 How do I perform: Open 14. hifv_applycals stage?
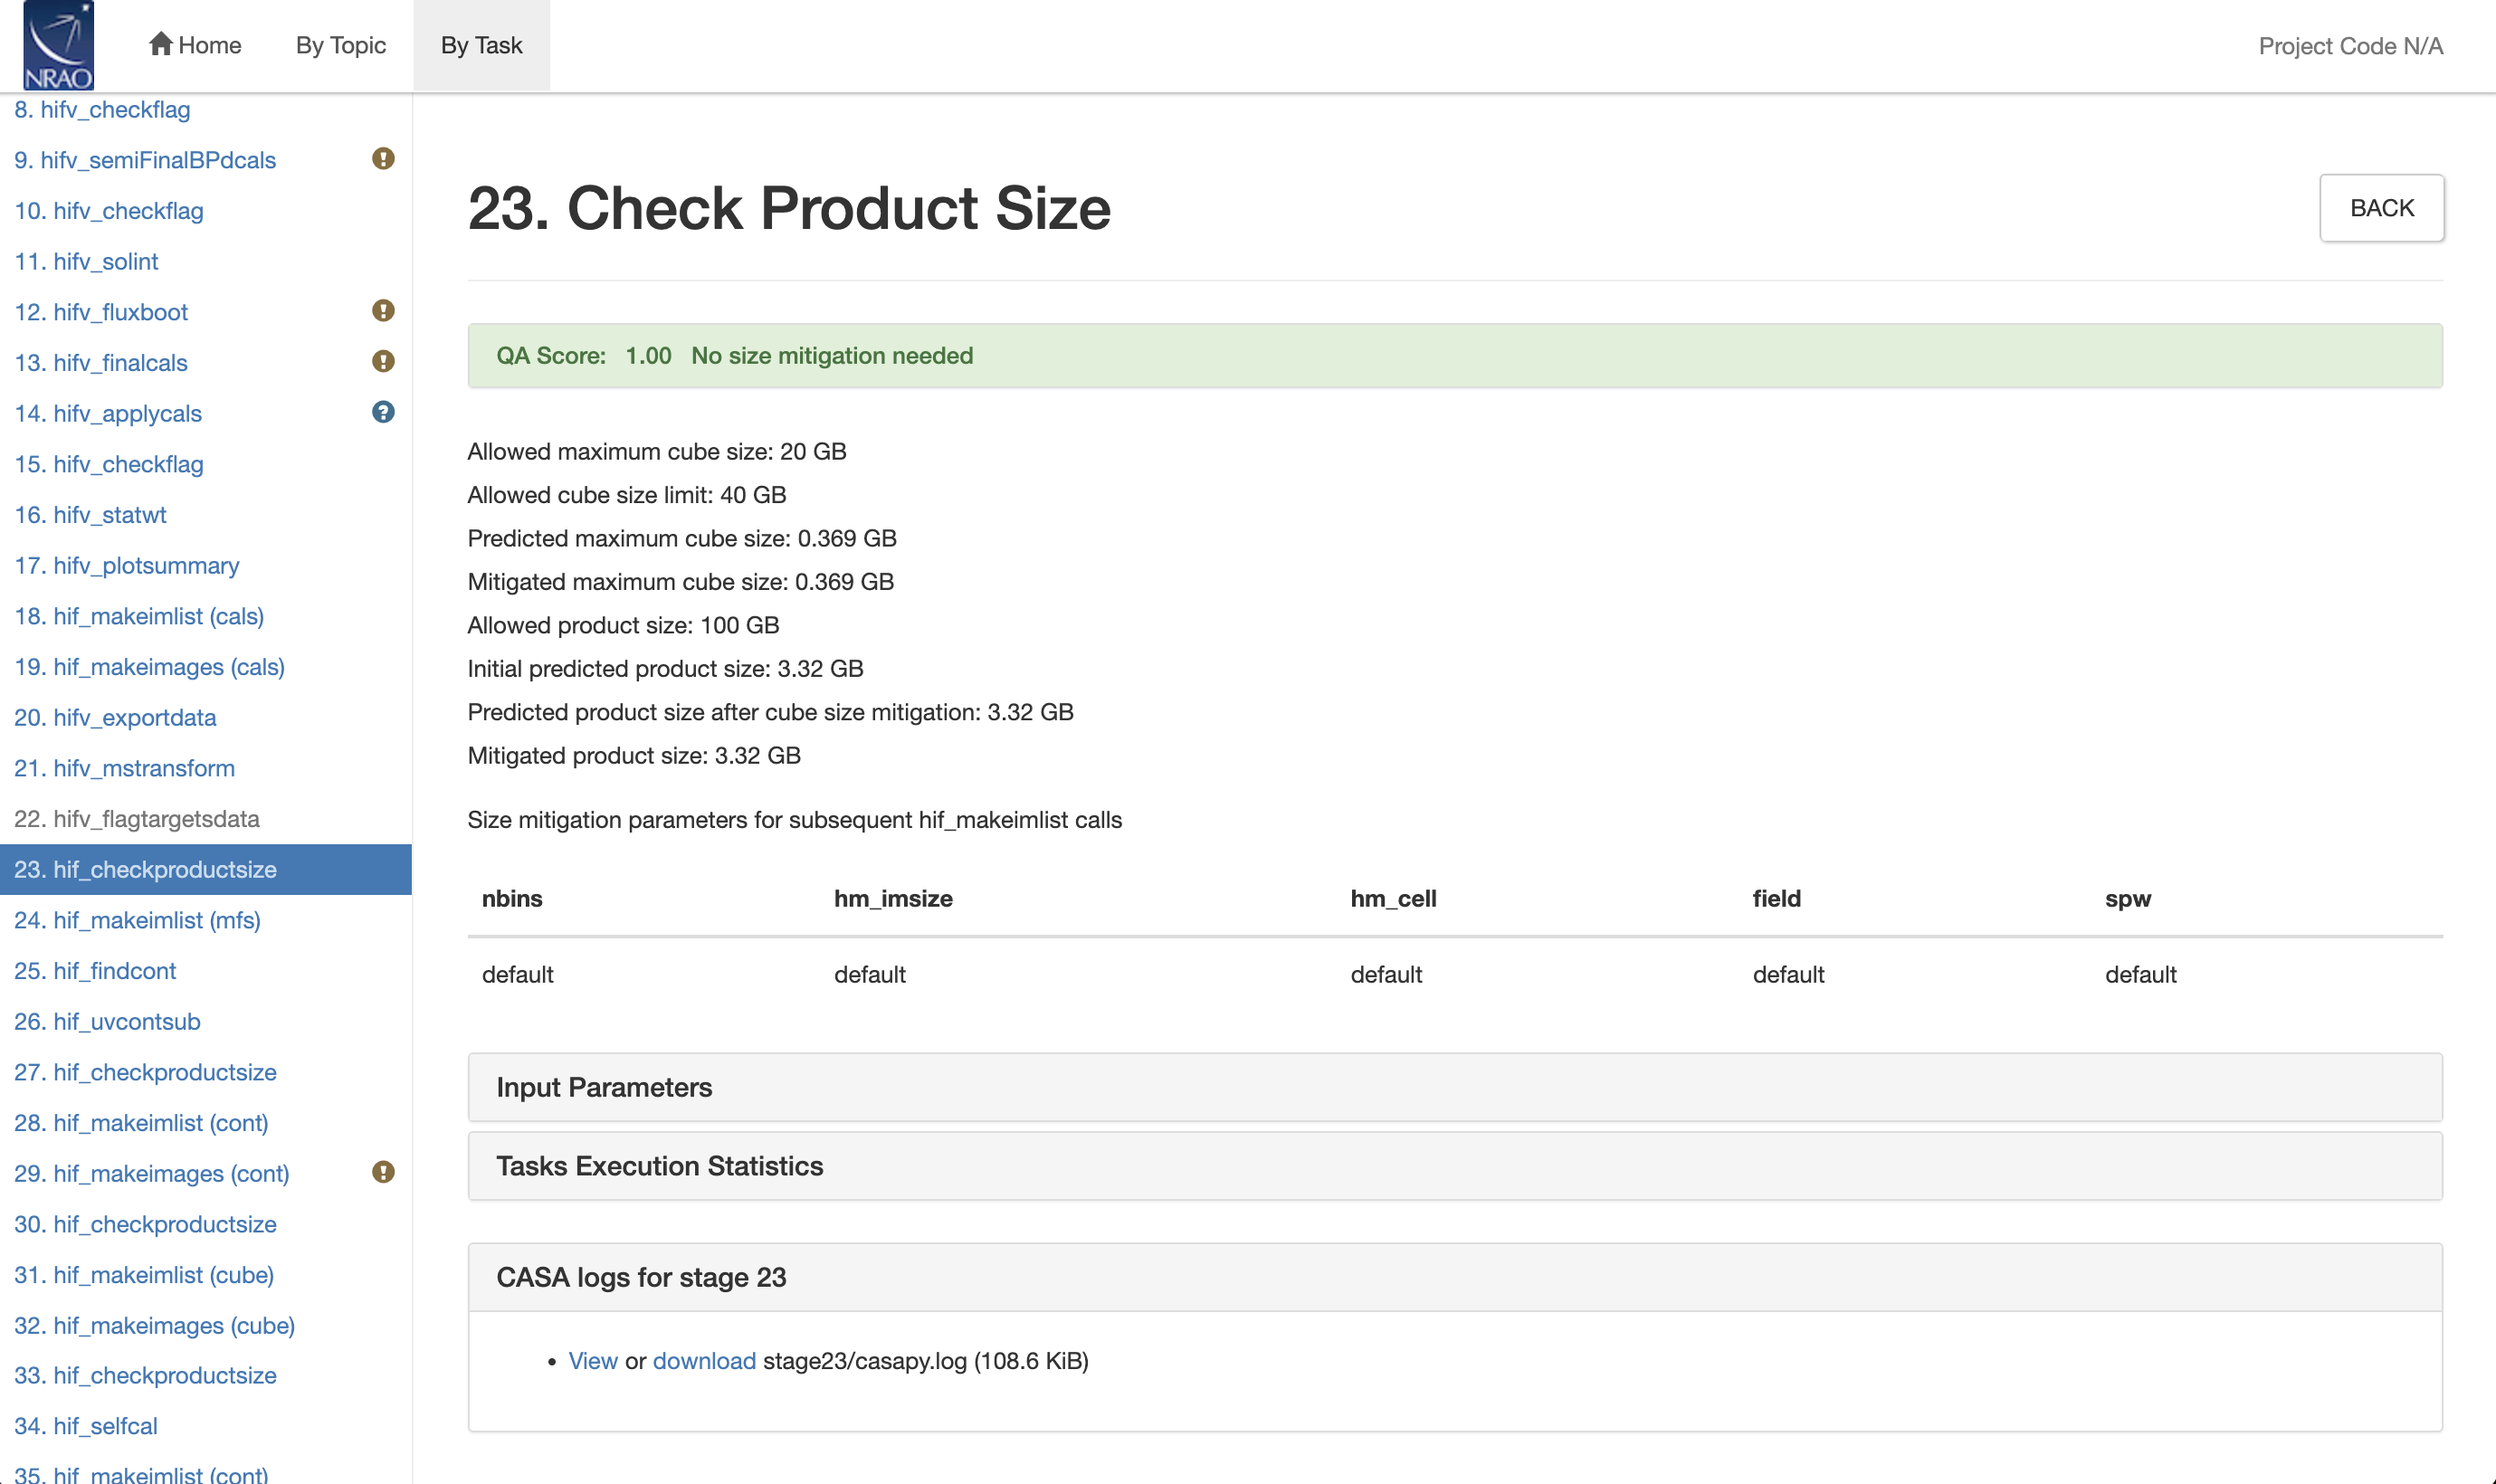(x=108, y=414)
